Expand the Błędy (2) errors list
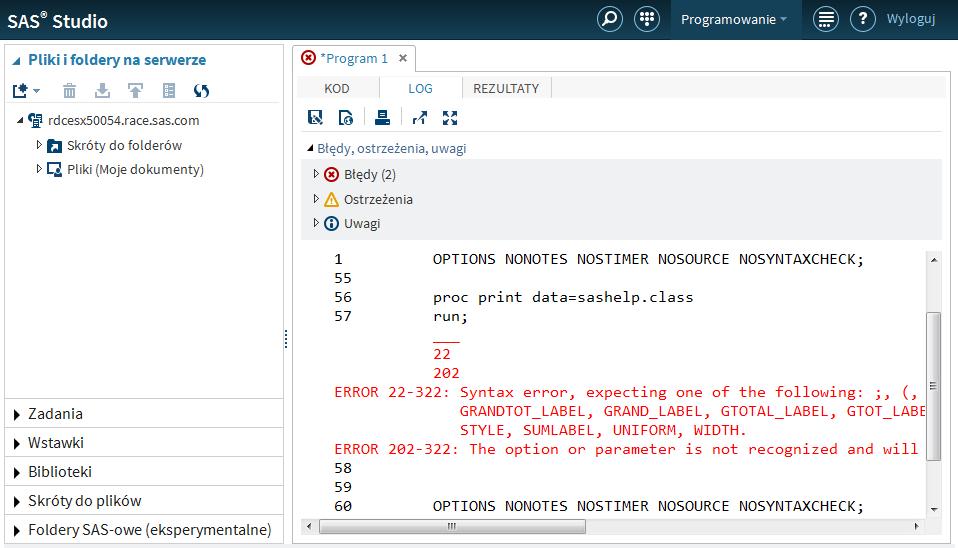Viewport: 958px width, 548px height. click(x=316, y=174)
